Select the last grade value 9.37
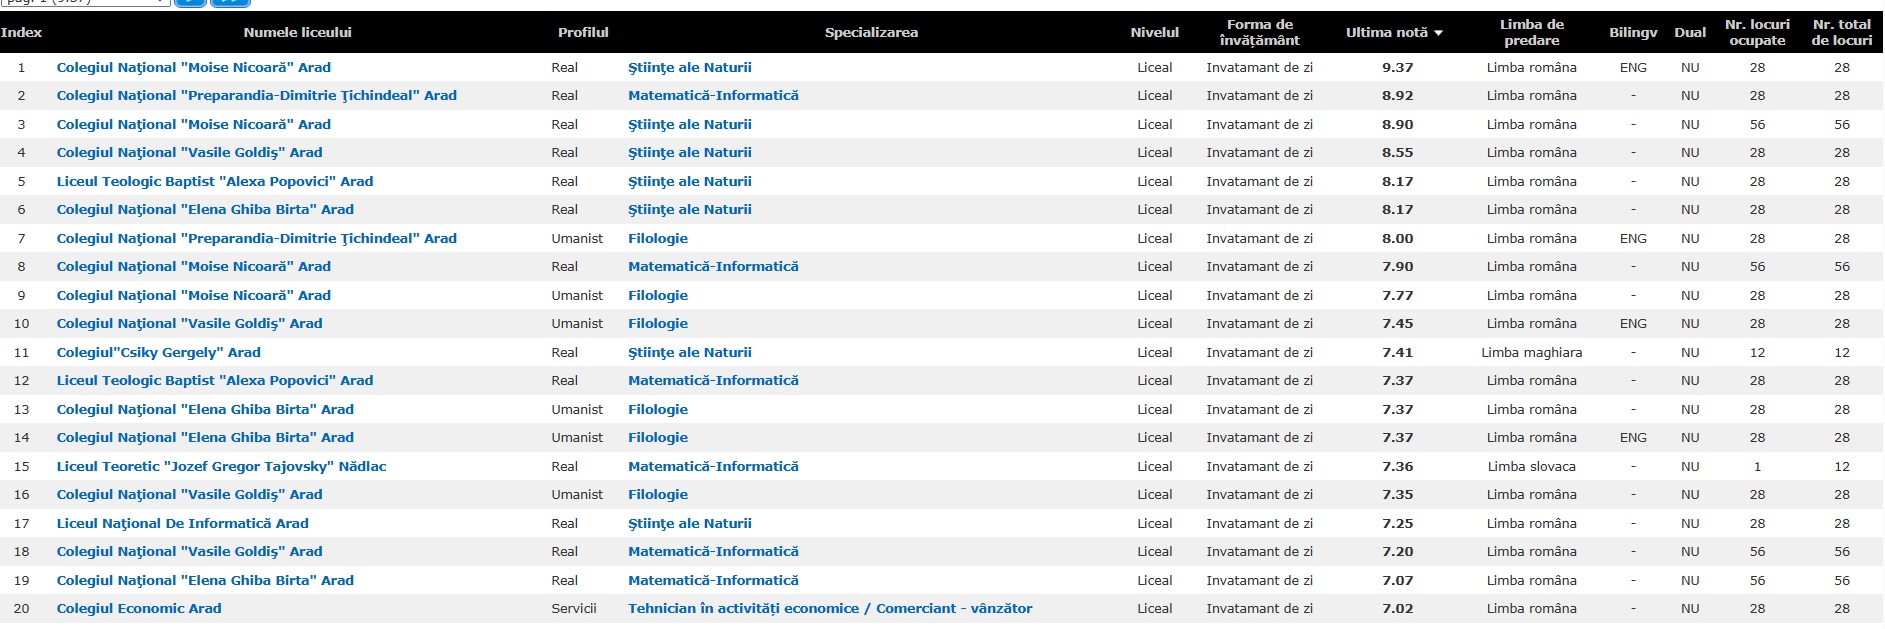The width and height of the screenshot is (1885, 629). 1397,67
